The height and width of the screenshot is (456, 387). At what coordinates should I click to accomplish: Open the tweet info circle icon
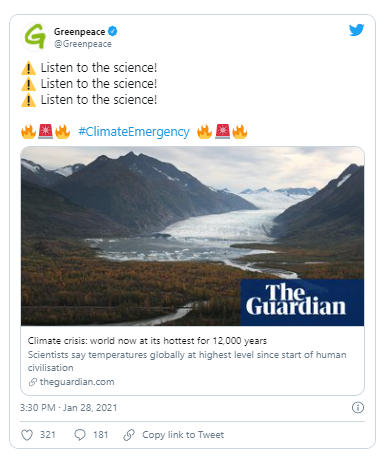[x=358, y=407]
